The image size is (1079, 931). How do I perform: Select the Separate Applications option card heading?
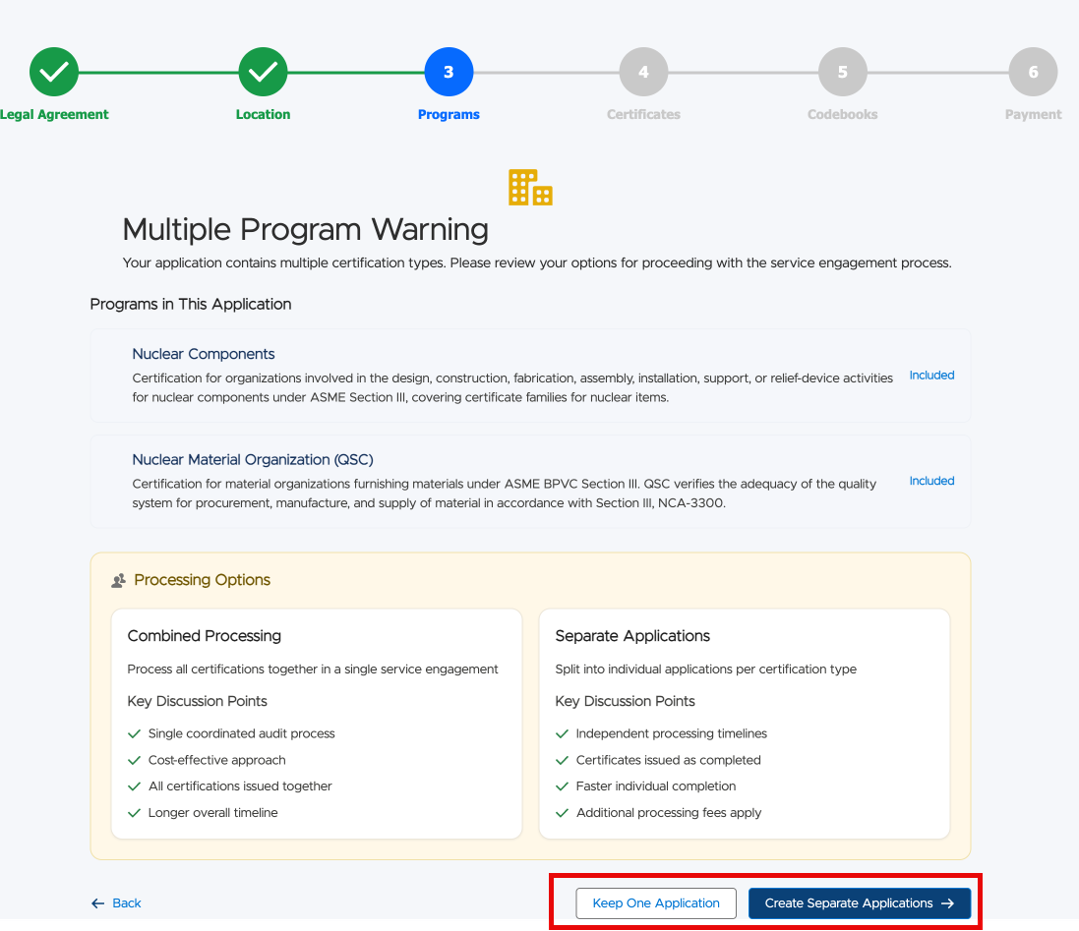pyautogui.click(x=632, y=636)
